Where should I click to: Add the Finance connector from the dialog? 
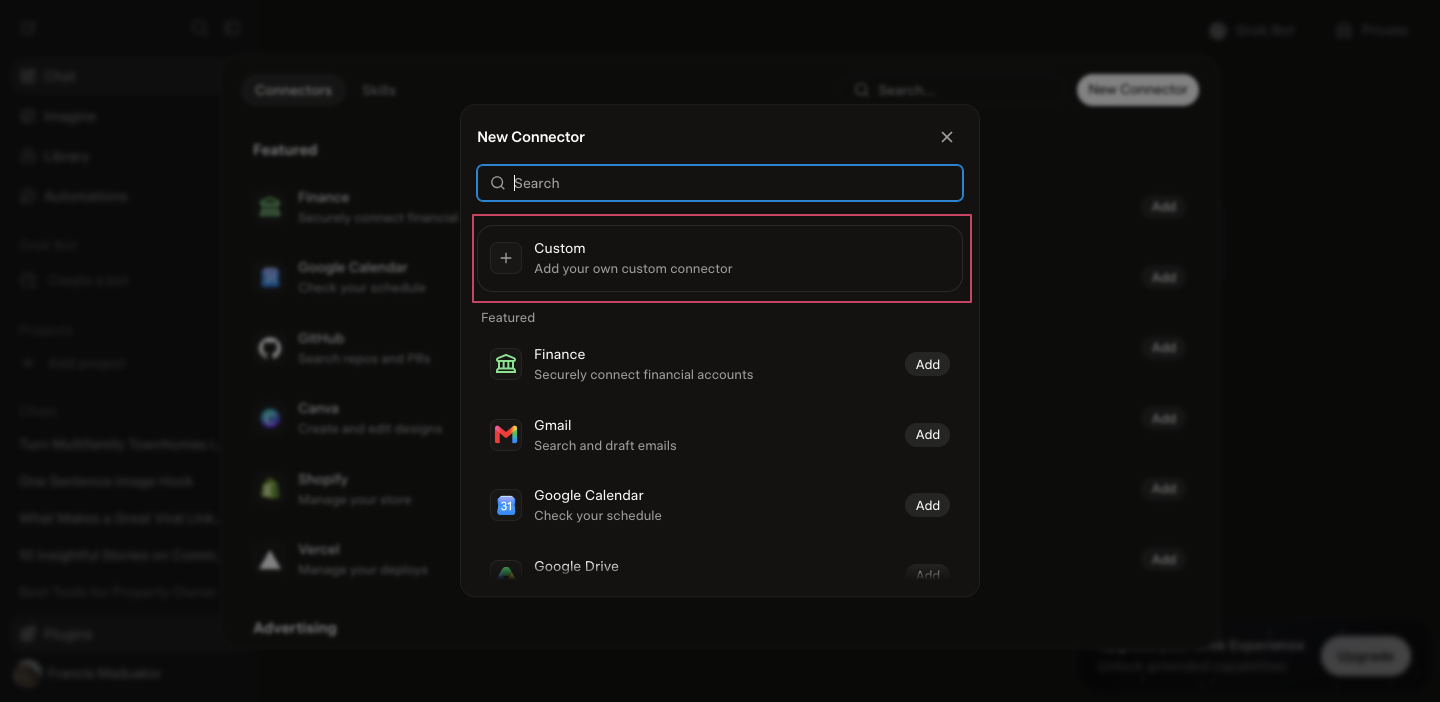pos(928,364)
